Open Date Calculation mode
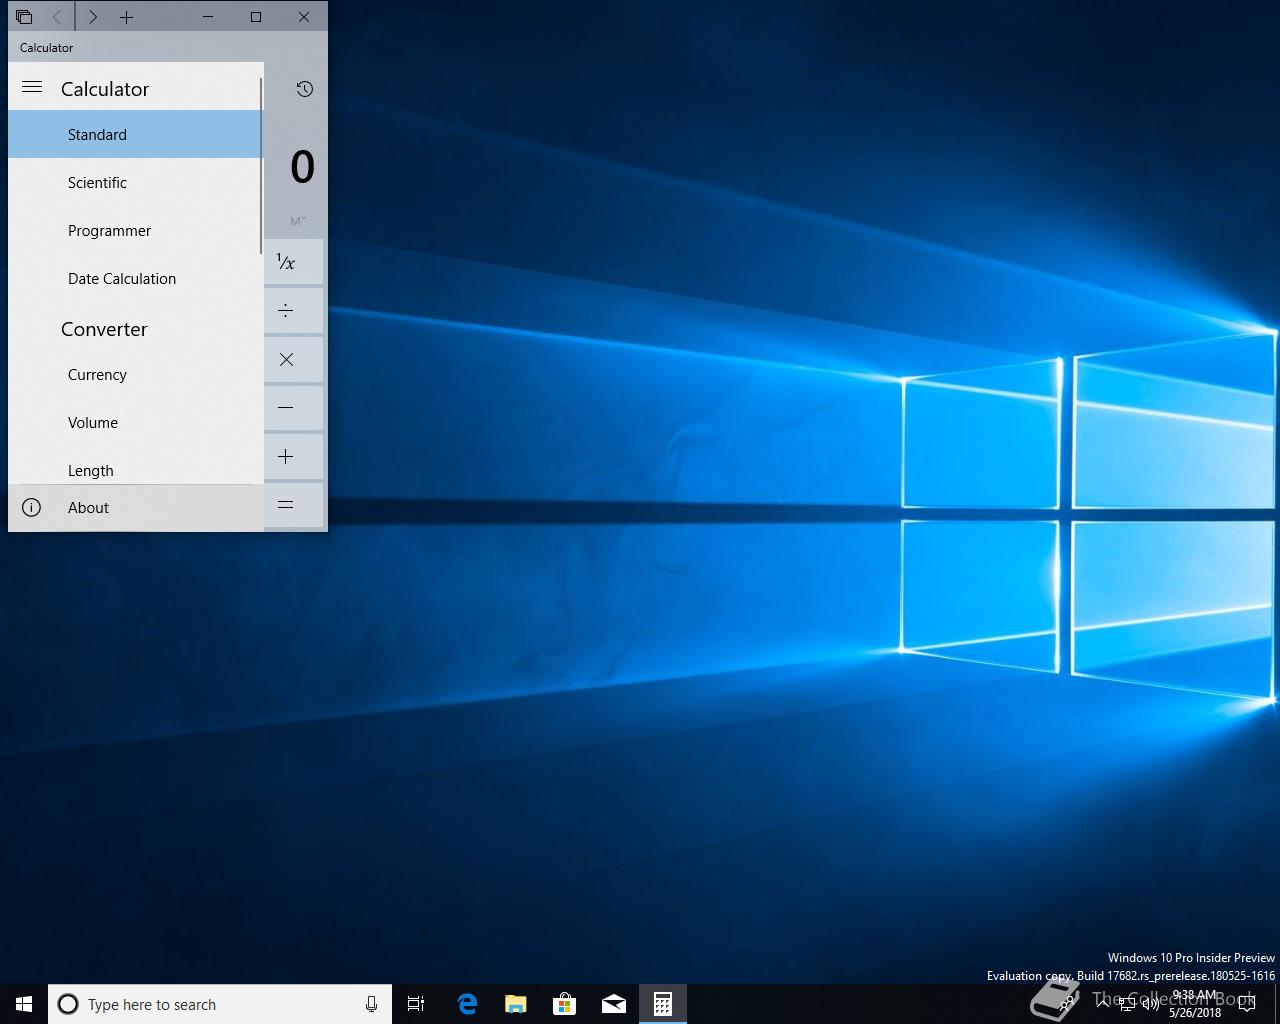 (x=121, y=279)
